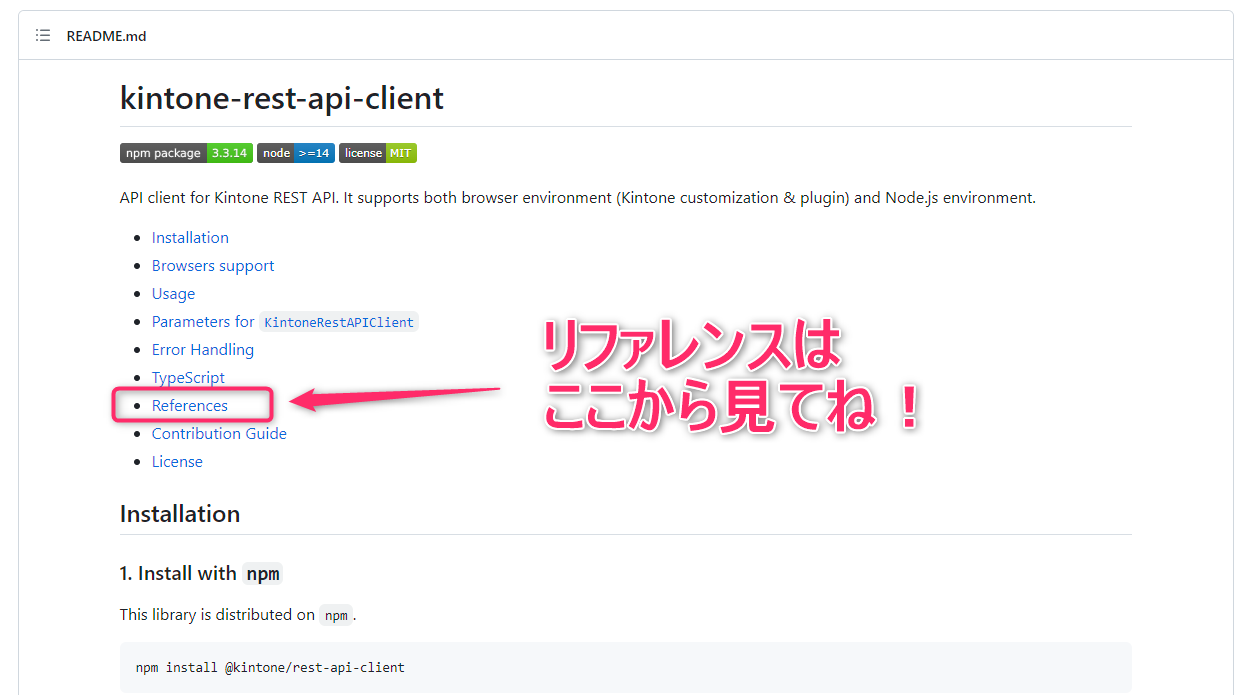Open the License link in the list
This screenshot has height=695, width=1253.
177,461
